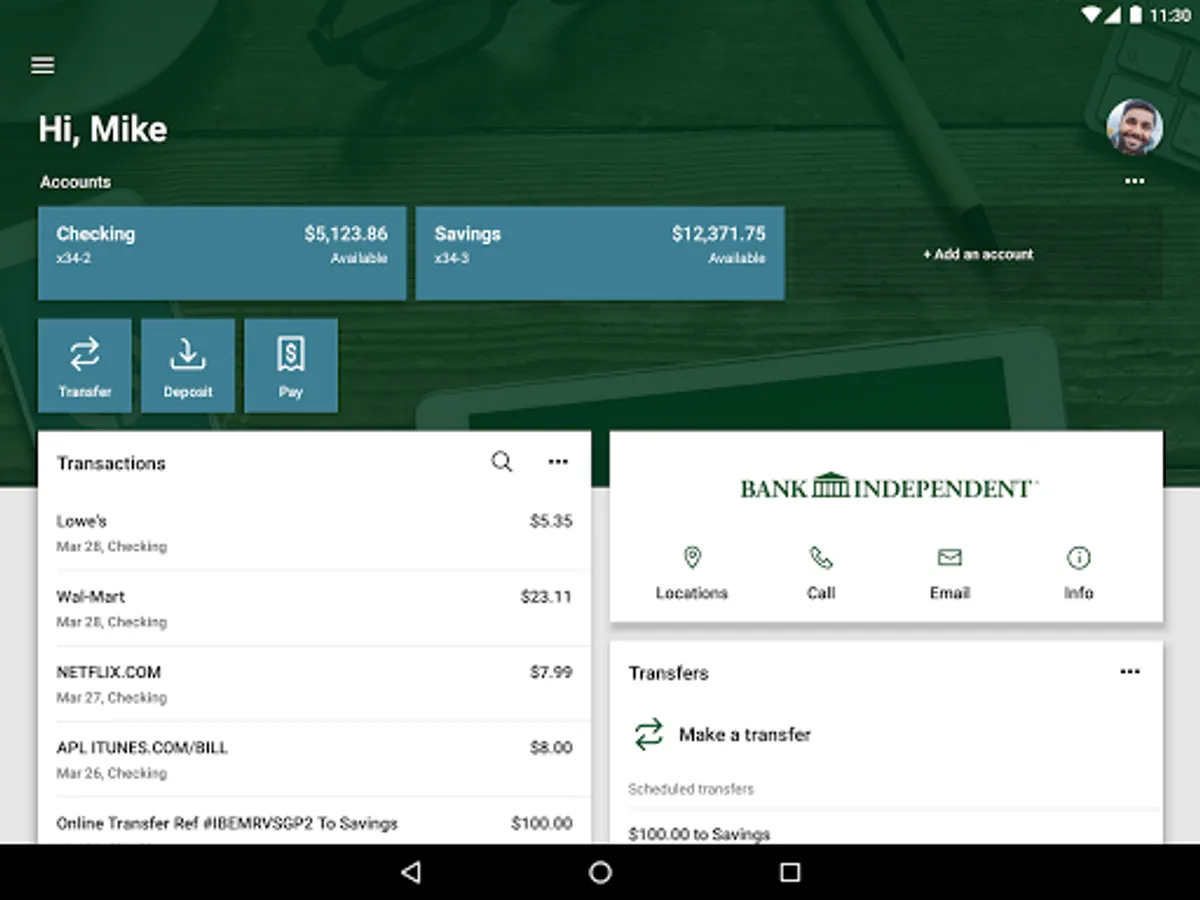Open the Savings account card
The image size is (1200, 900).
600,253
